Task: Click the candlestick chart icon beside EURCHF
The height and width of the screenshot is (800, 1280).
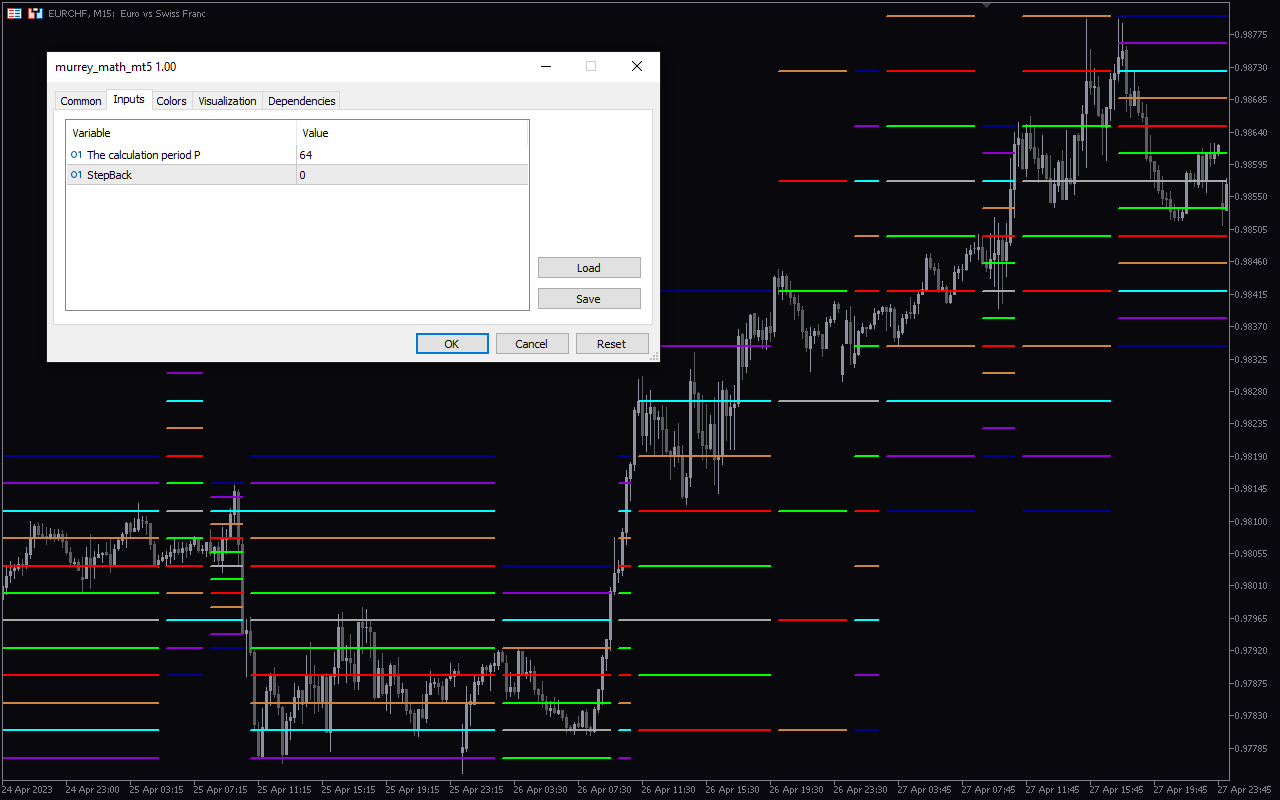Action: [x=35, y=13]
